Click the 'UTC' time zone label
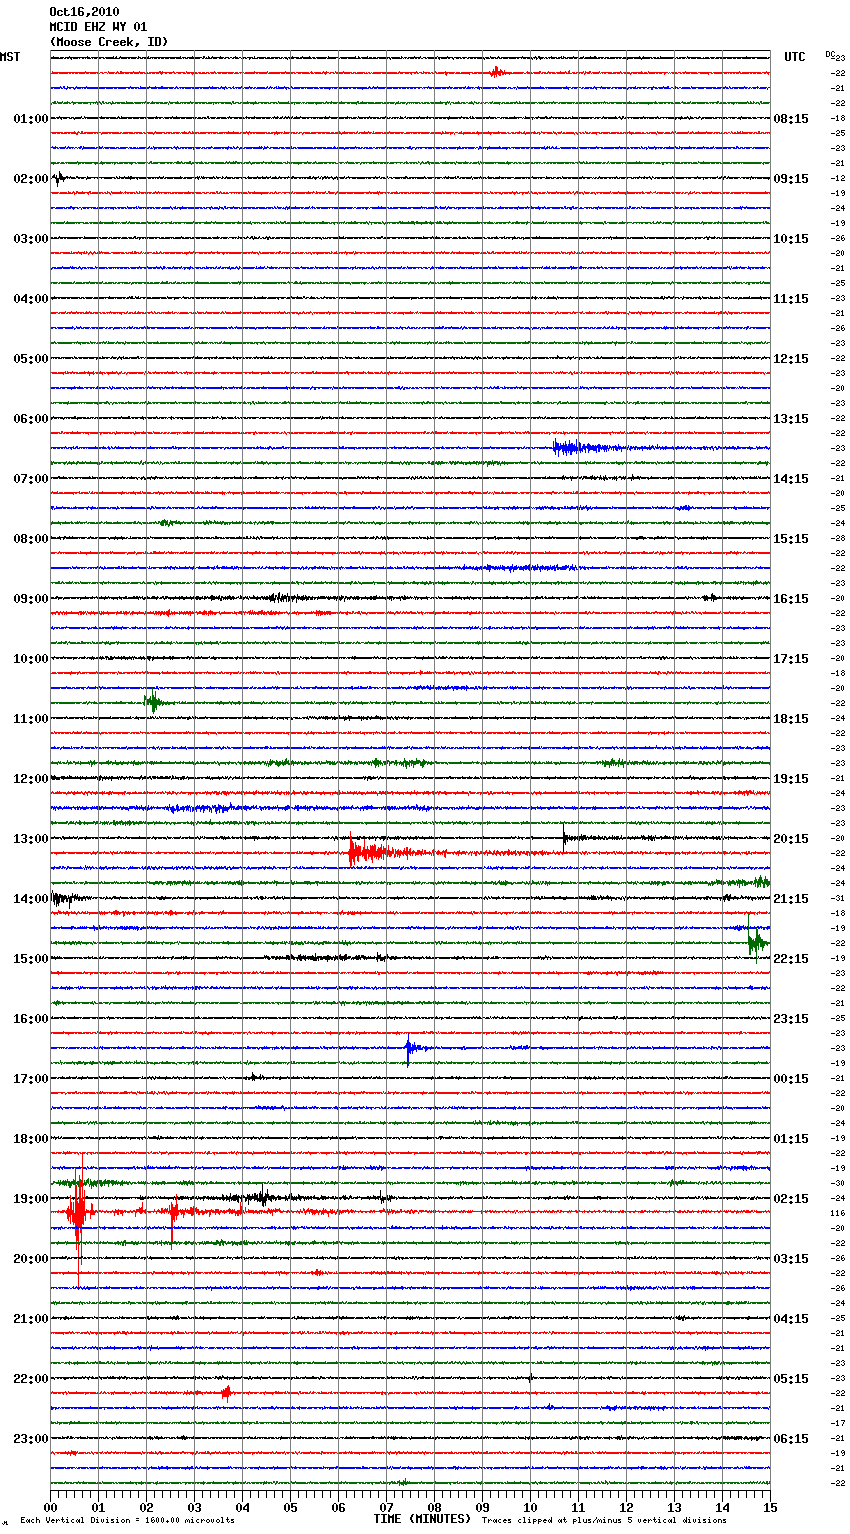850x1534 pixels. (795, 57)
